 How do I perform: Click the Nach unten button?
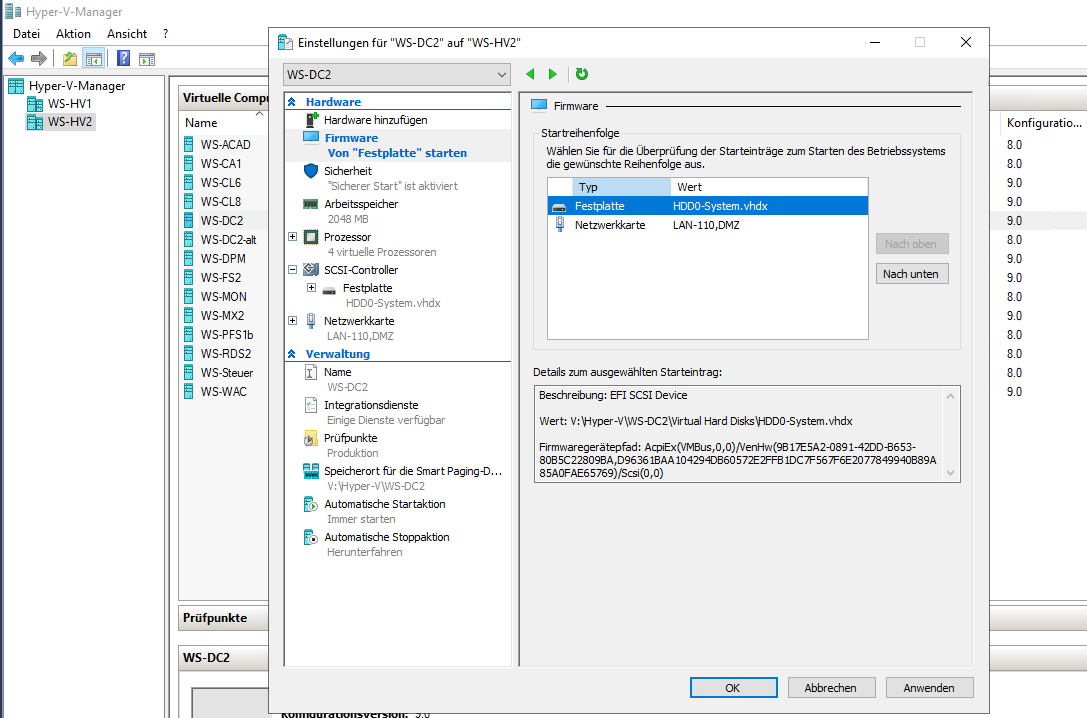(x=912, y=274)
